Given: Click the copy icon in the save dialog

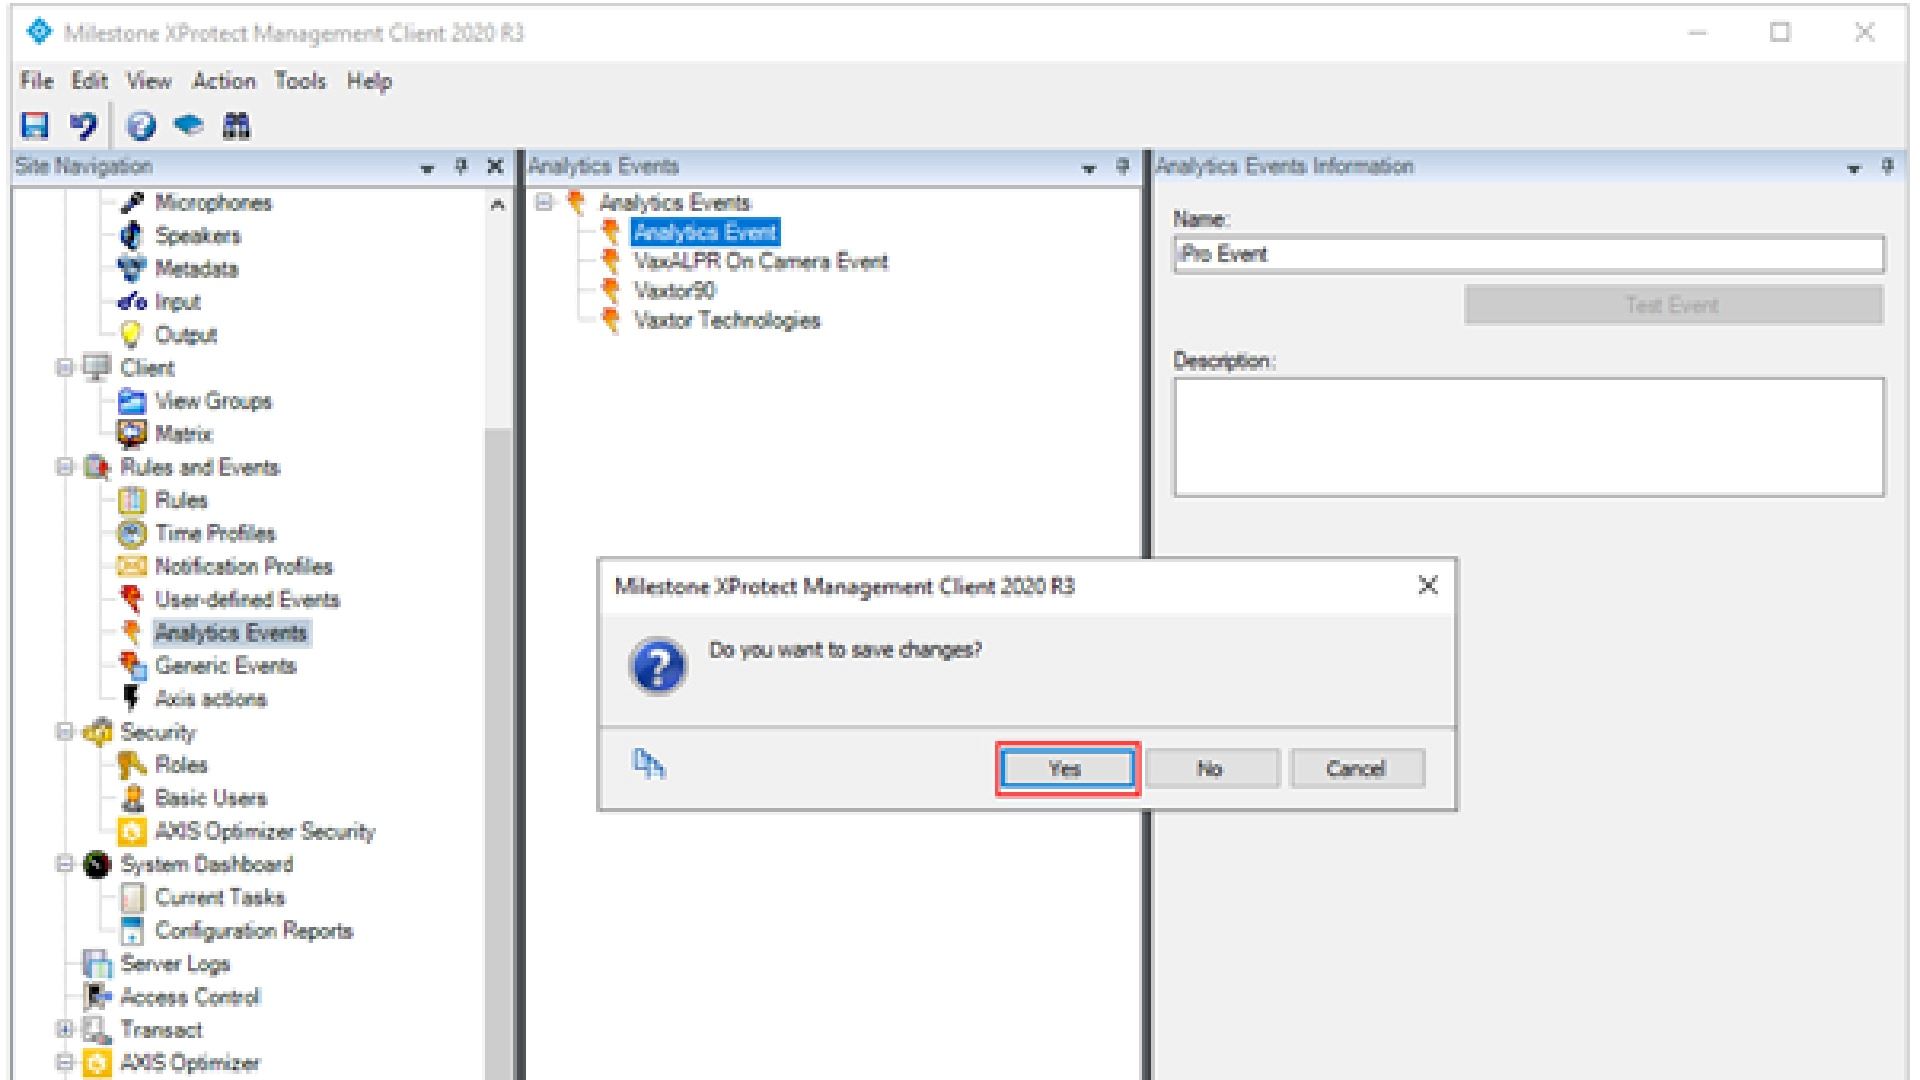Looking at the screenshot, I should pyautogui.click(x=649, y=765).
